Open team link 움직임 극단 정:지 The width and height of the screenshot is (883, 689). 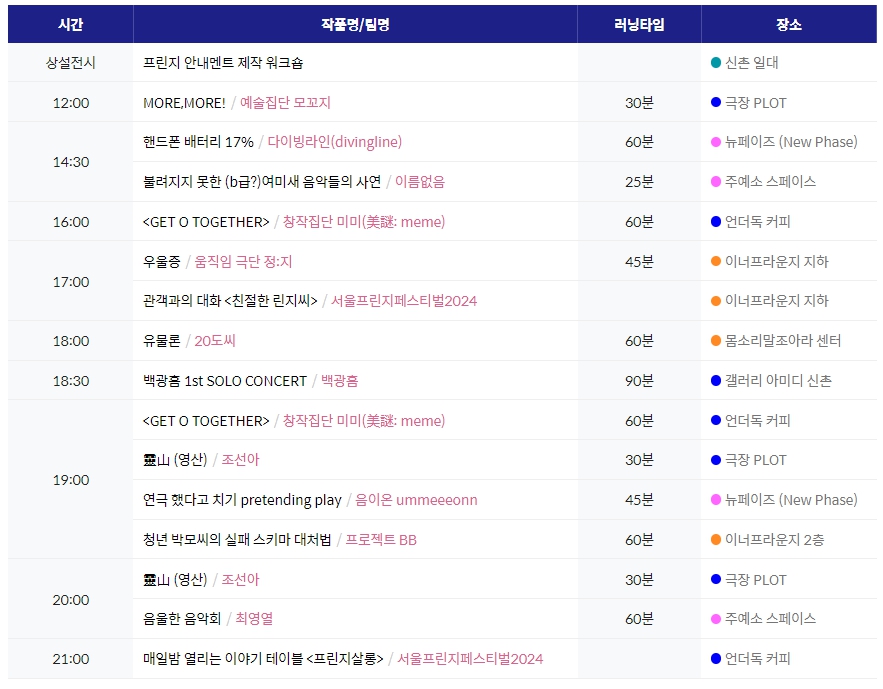click(x=243, y=262)
